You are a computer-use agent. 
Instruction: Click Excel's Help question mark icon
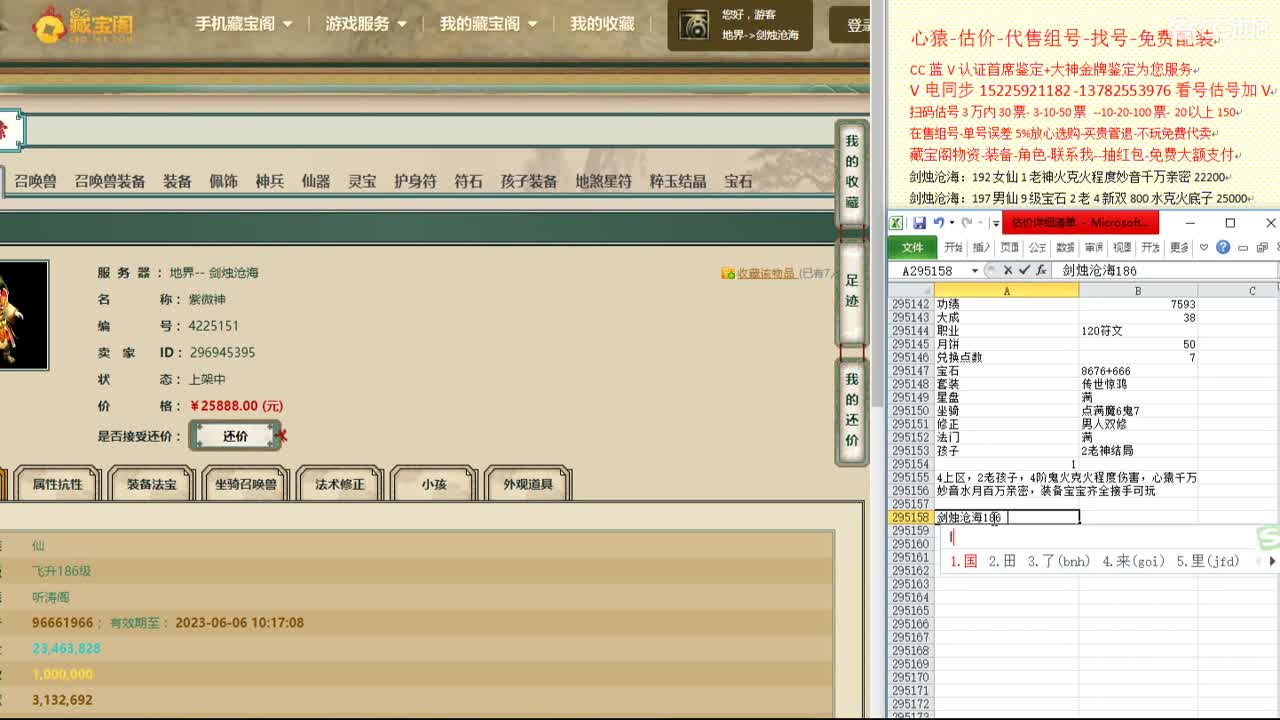tap(1223, 247)
